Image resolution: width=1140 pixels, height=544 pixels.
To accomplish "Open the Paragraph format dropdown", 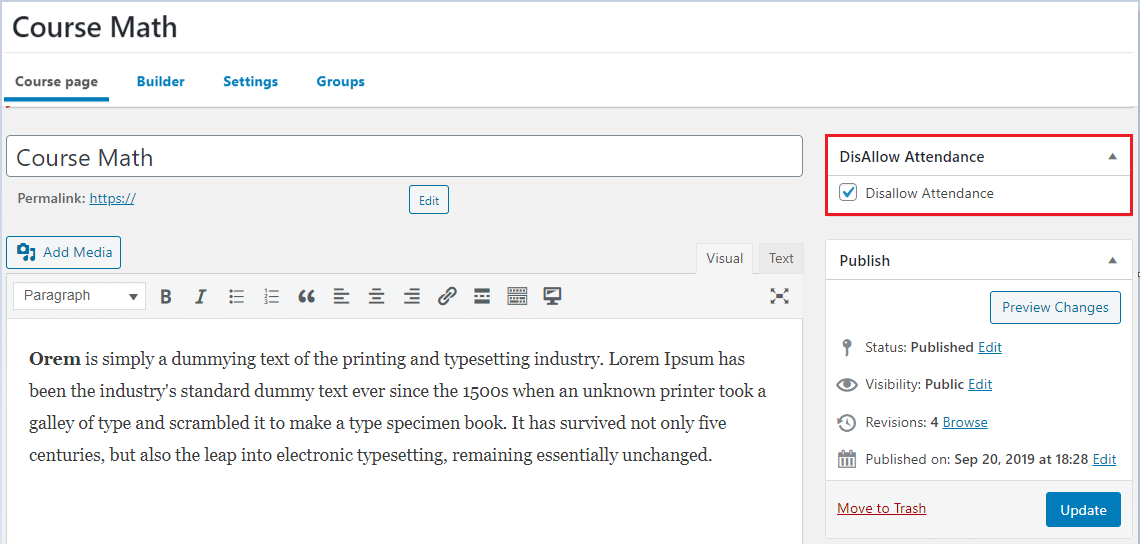I will point(79,296).
